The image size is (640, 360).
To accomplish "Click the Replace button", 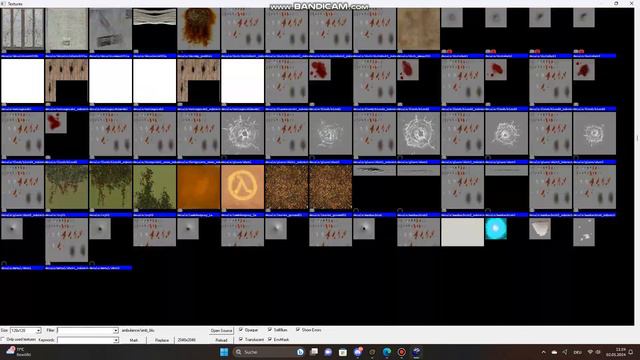I will coord(162,340).
